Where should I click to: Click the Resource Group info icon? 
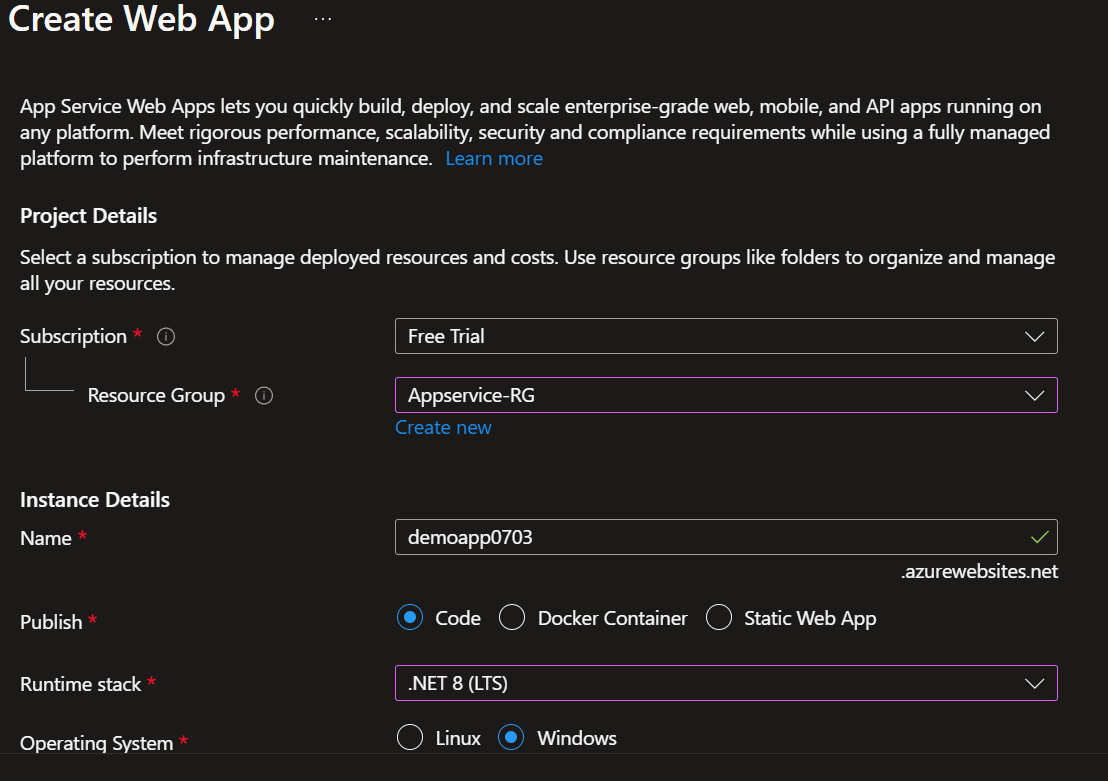[264, 396]
